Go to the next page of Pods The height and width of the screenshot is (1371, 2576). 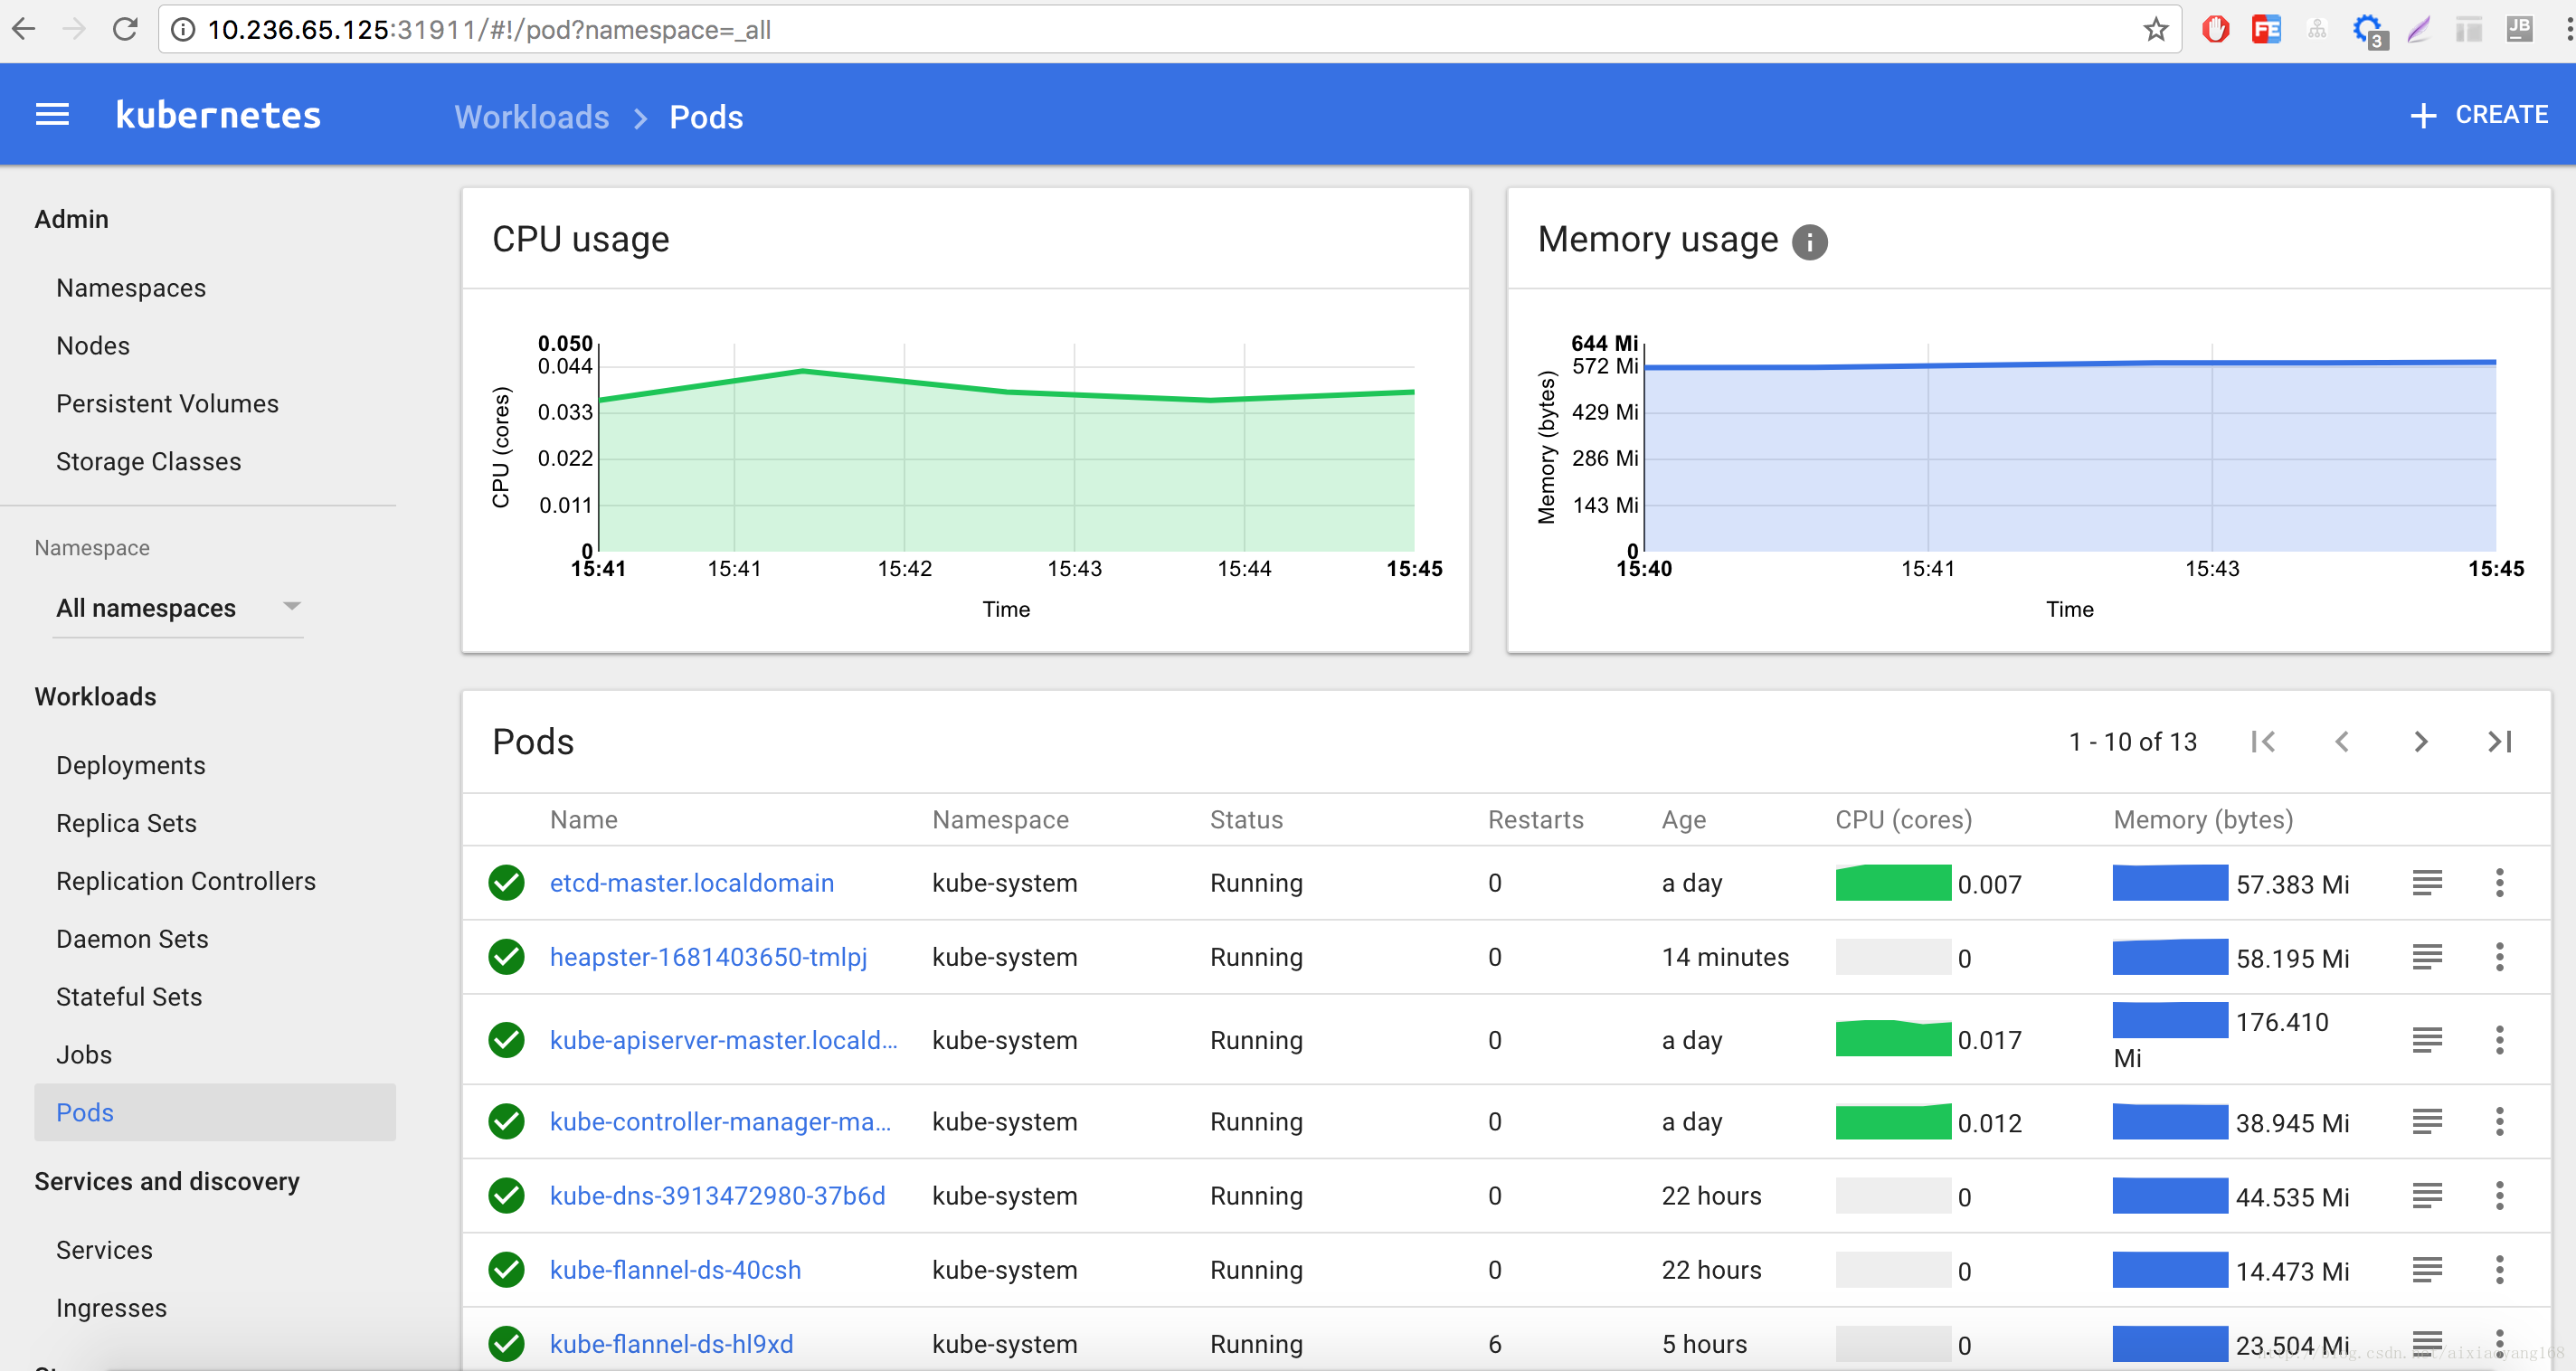[x=2420, y=741]
